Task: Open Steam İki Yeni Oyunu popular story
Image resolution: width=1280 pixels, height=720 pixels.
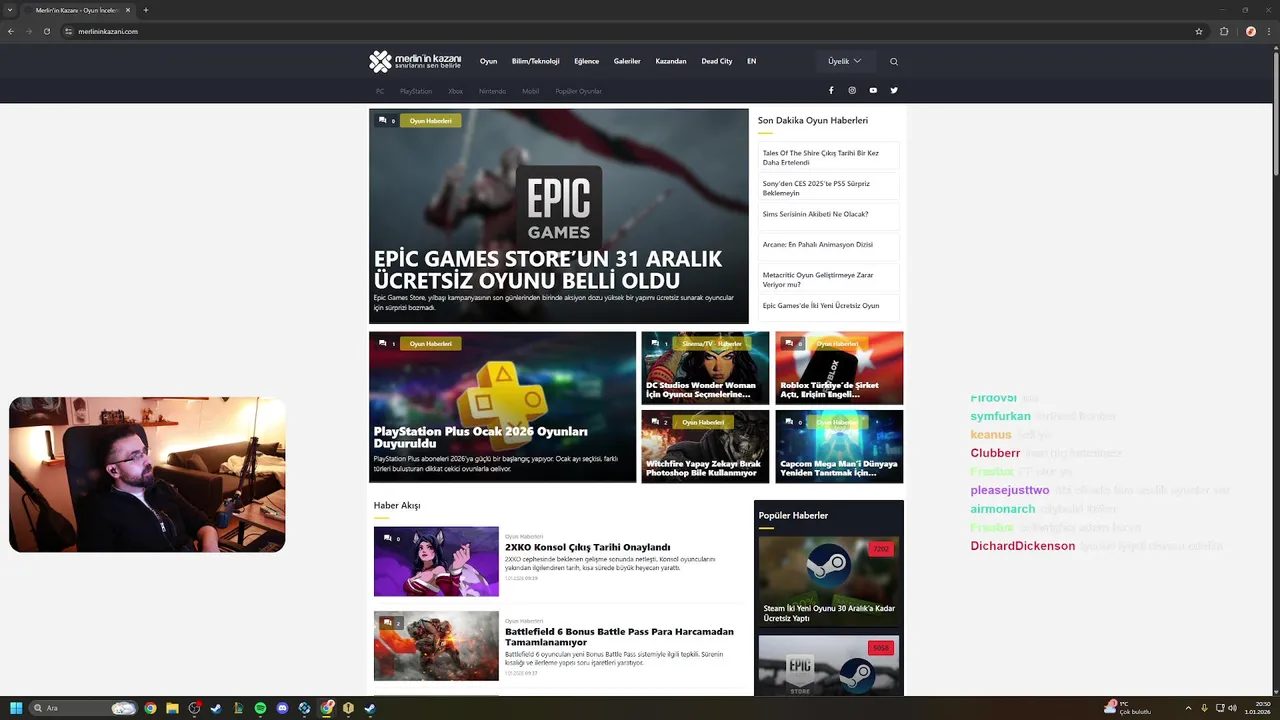Action: [829, 581]
